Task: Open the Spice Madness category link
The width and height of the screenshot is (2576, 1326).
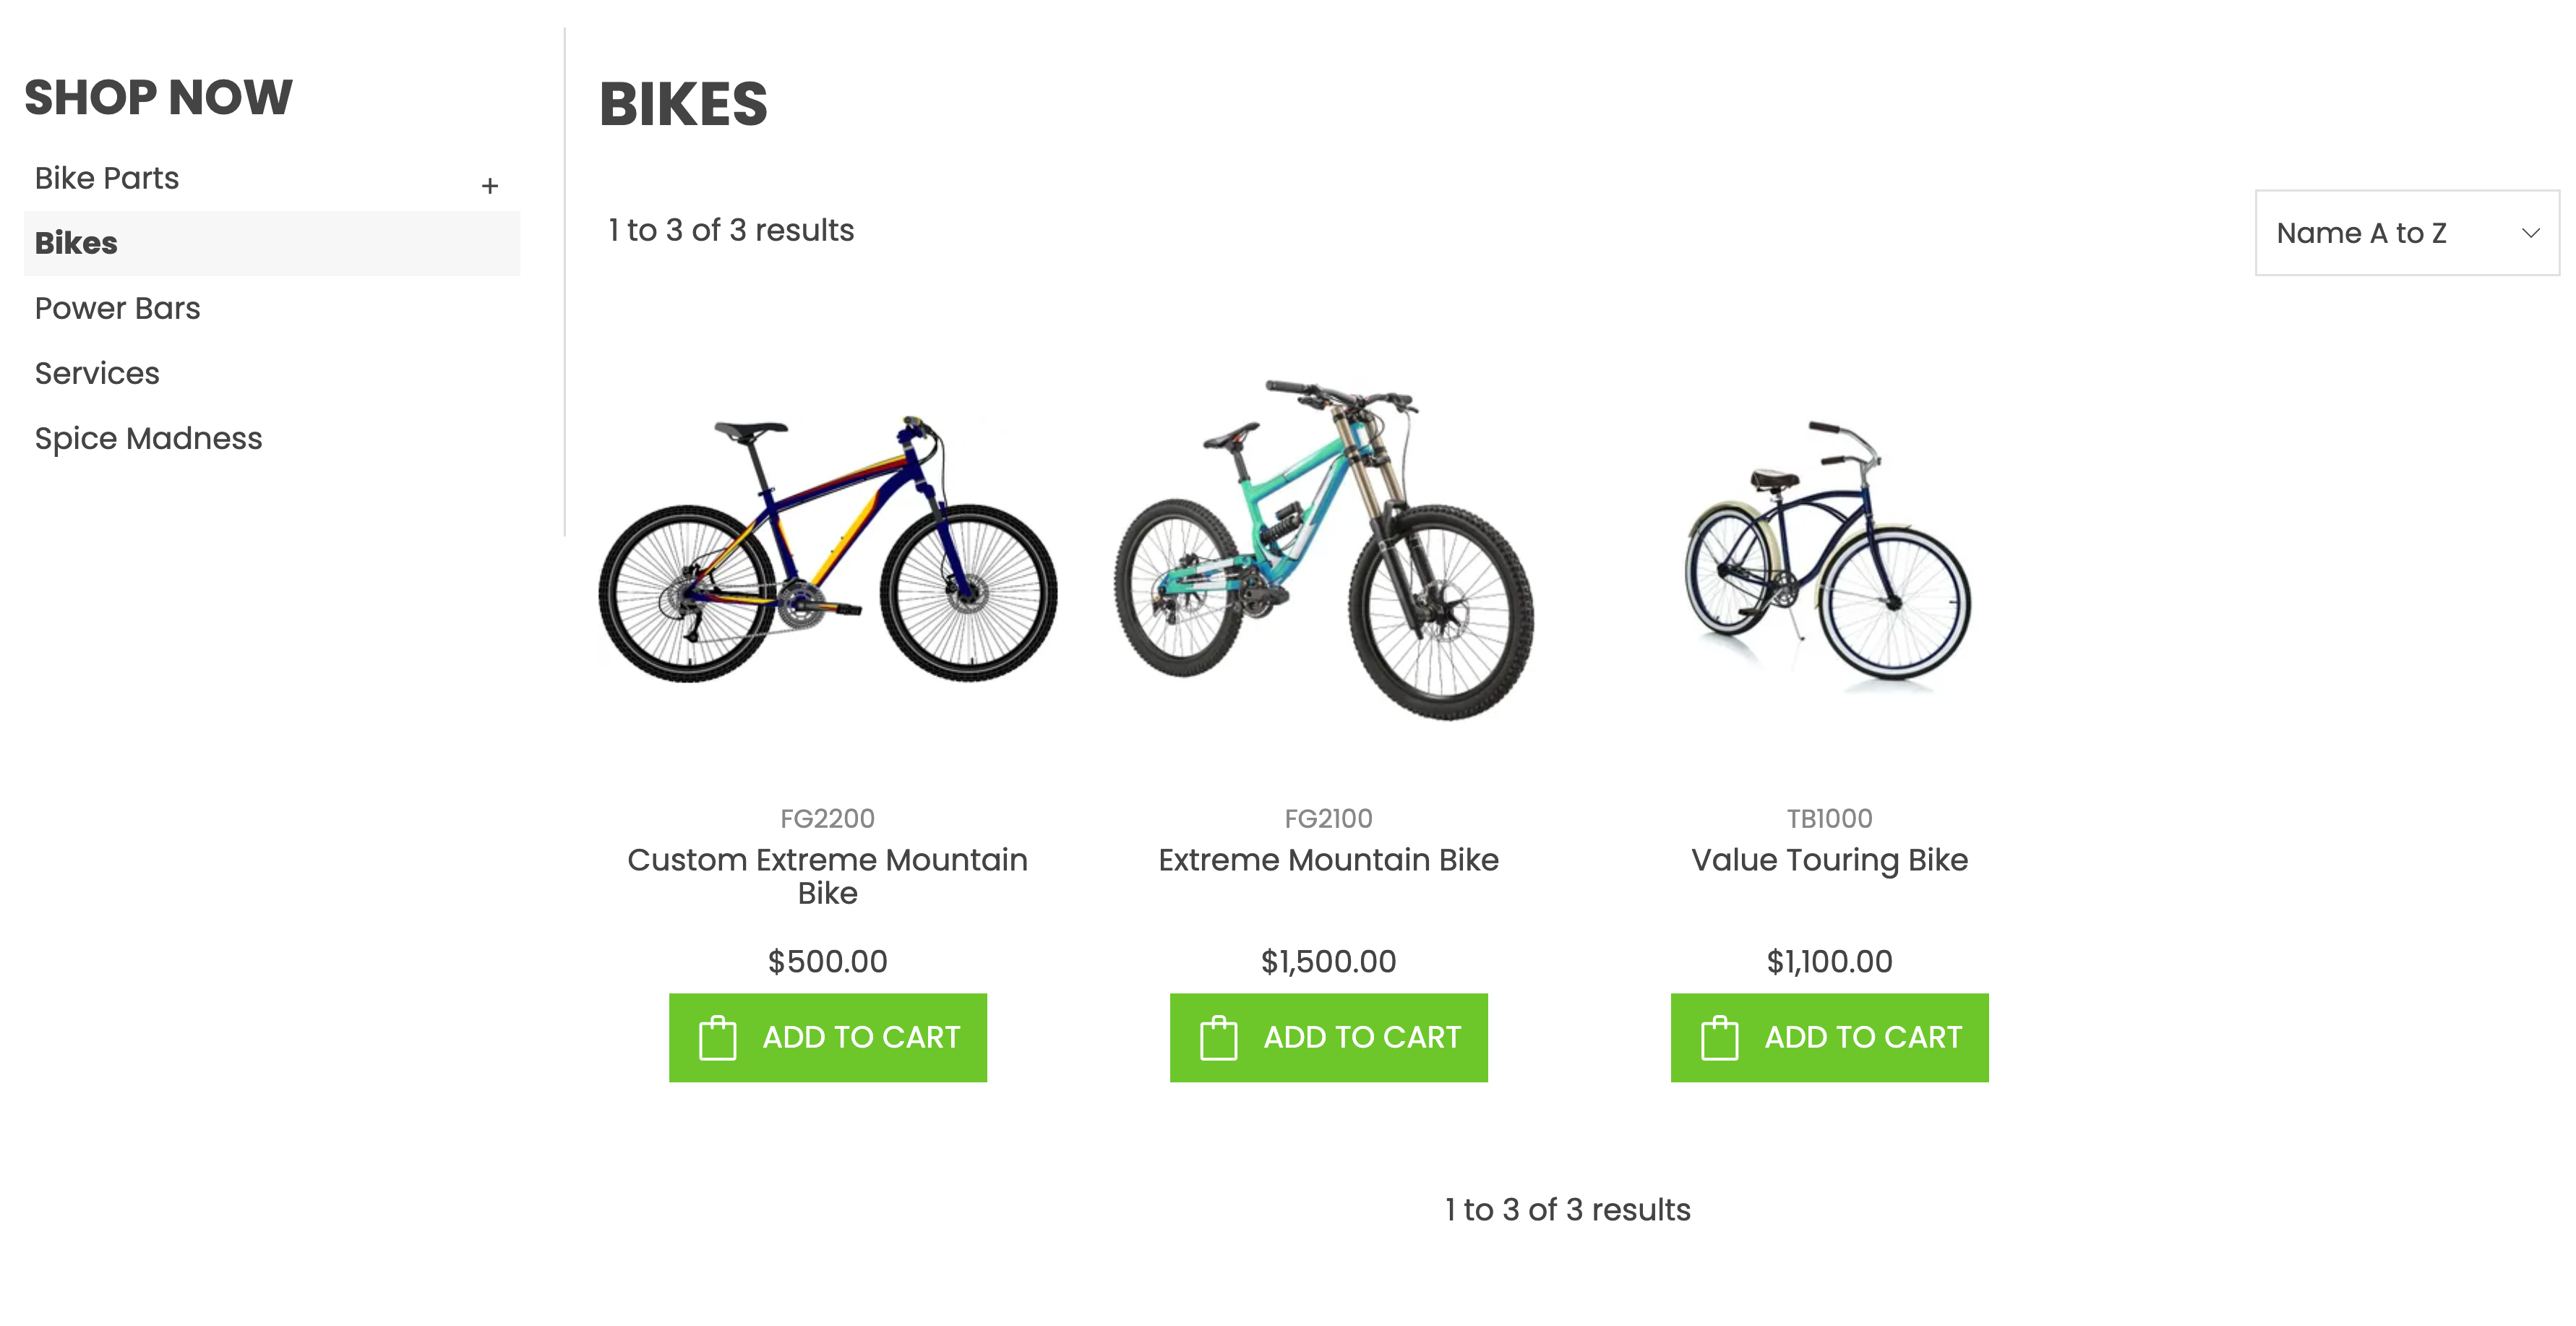Action: pos(148,438)
